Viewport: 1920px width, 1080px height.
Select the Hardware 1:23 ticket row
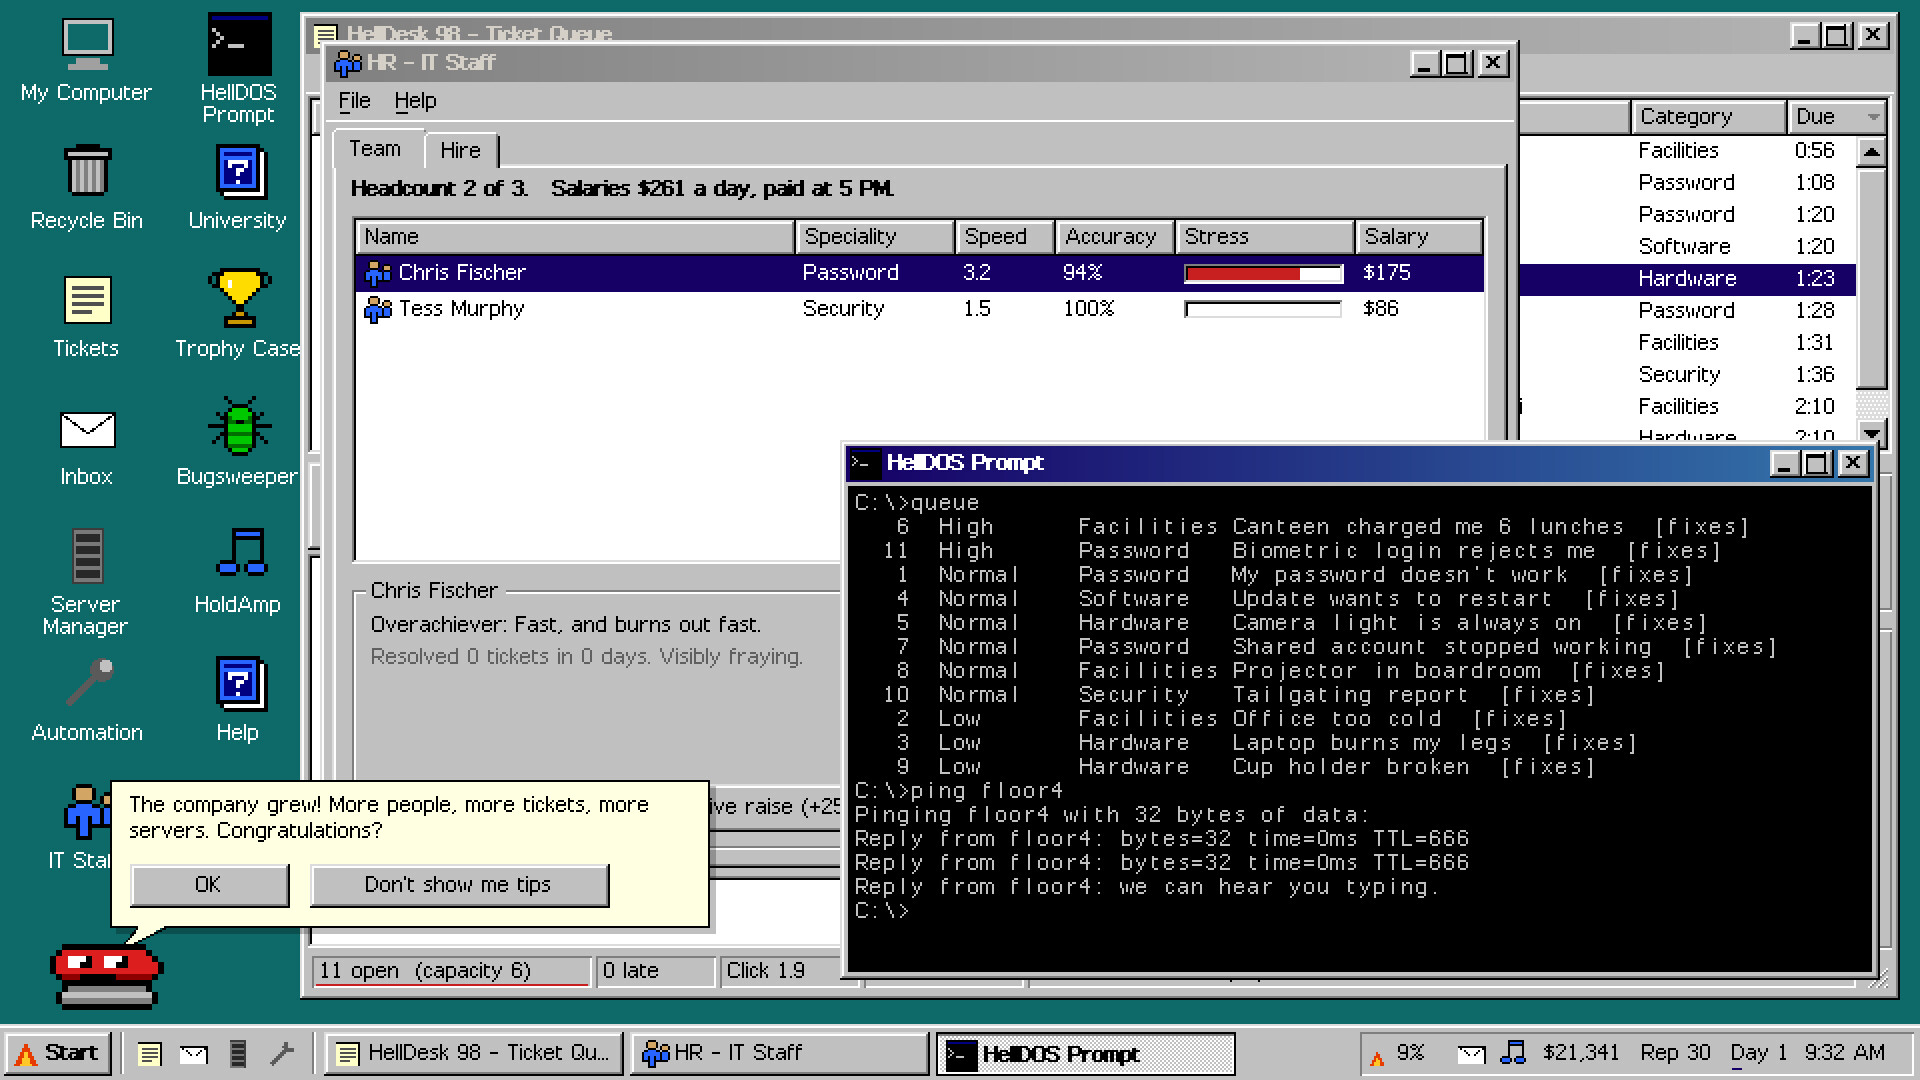click(1687, 279)
